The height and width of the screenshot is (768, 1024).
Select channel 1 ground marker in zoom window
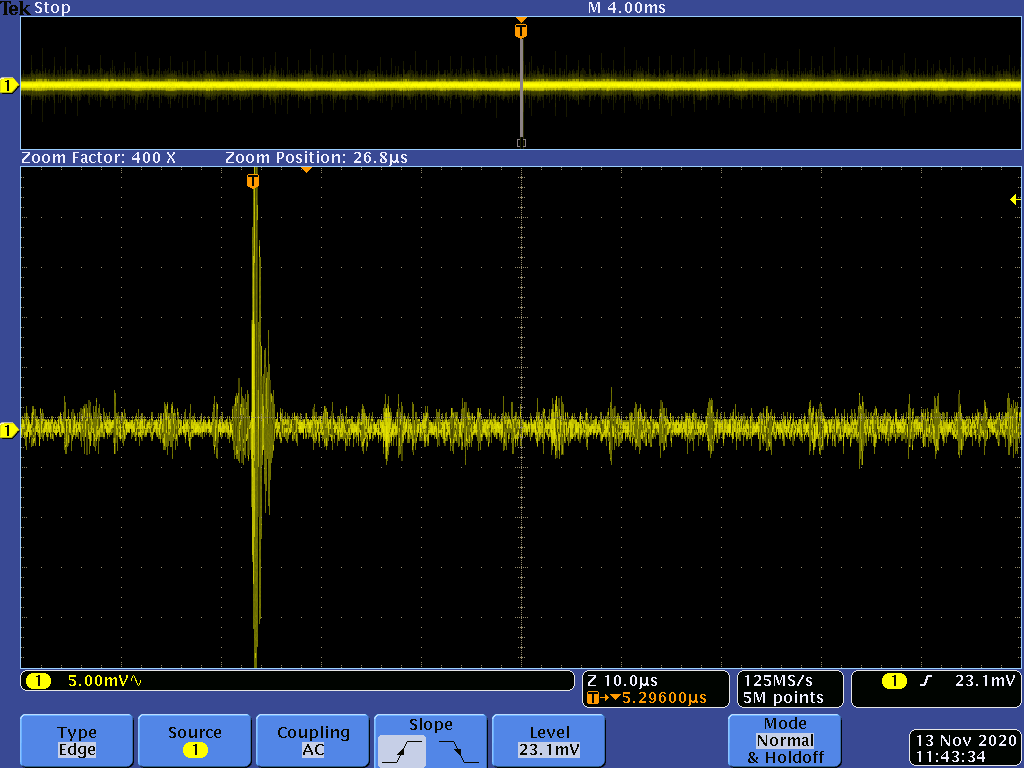pyautogui.click(x=9, y=430)
